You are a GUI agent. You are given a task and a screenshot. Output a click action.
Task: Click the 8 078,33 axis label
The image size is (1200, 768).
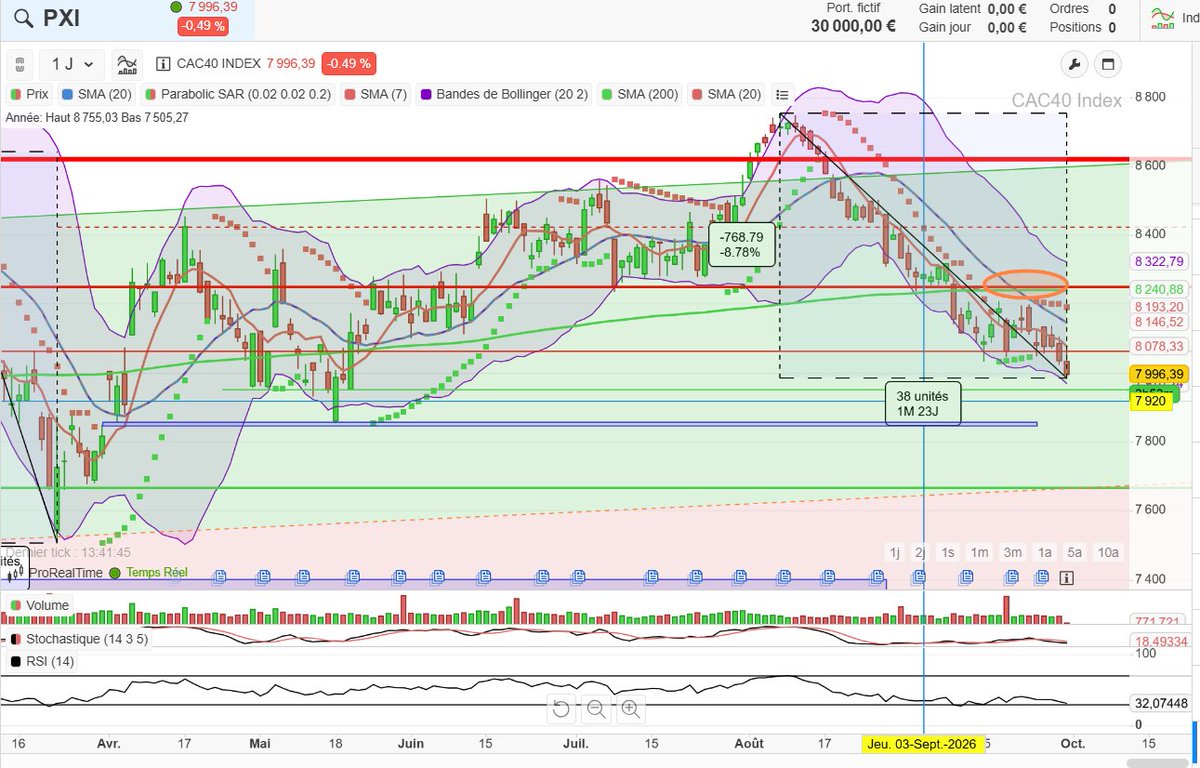click(x=1158, y=346)
